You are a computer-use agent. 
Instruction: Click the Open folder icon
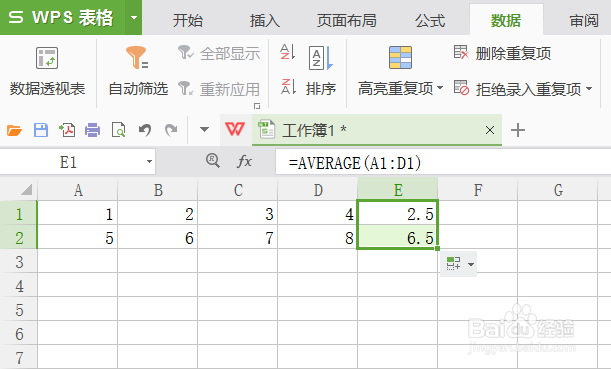tap(14, 130)
